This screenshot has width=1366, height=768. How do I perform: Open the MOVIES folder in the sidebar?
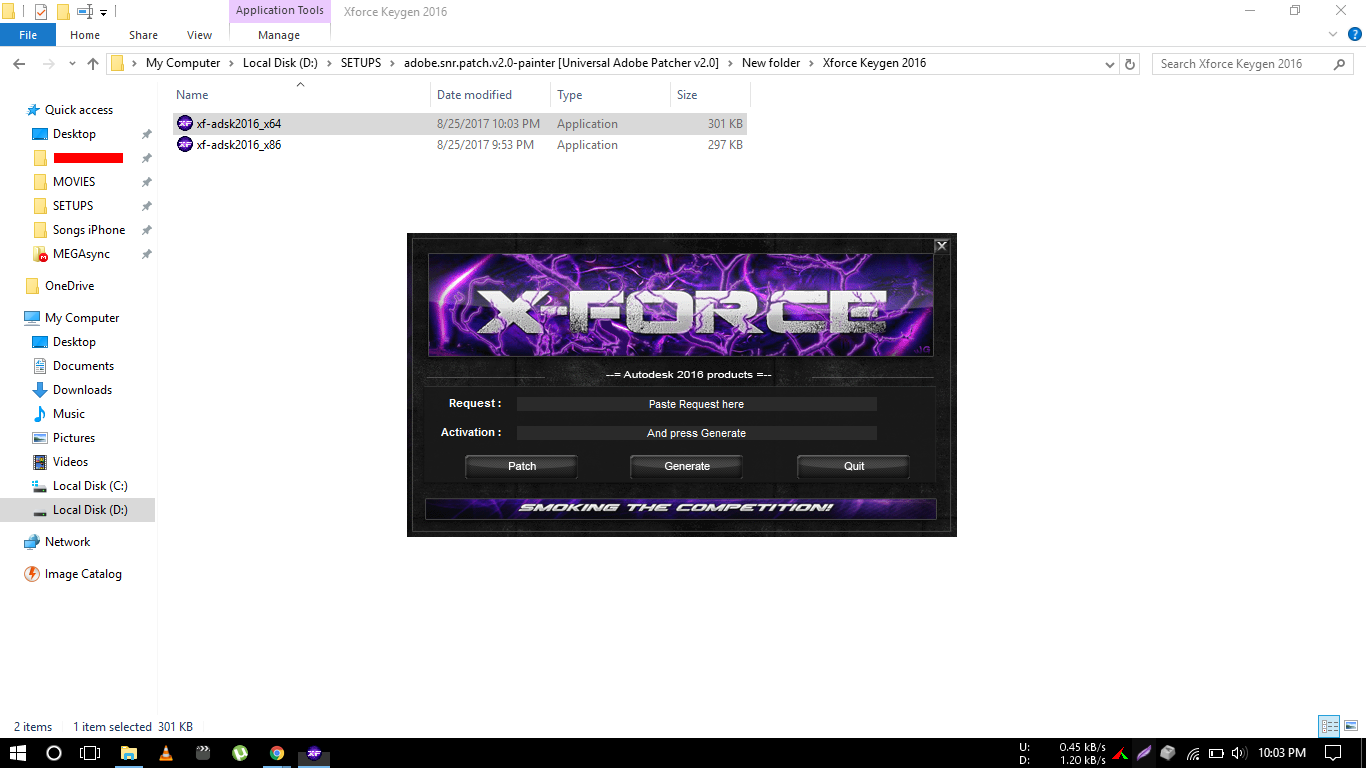[74, 182]
